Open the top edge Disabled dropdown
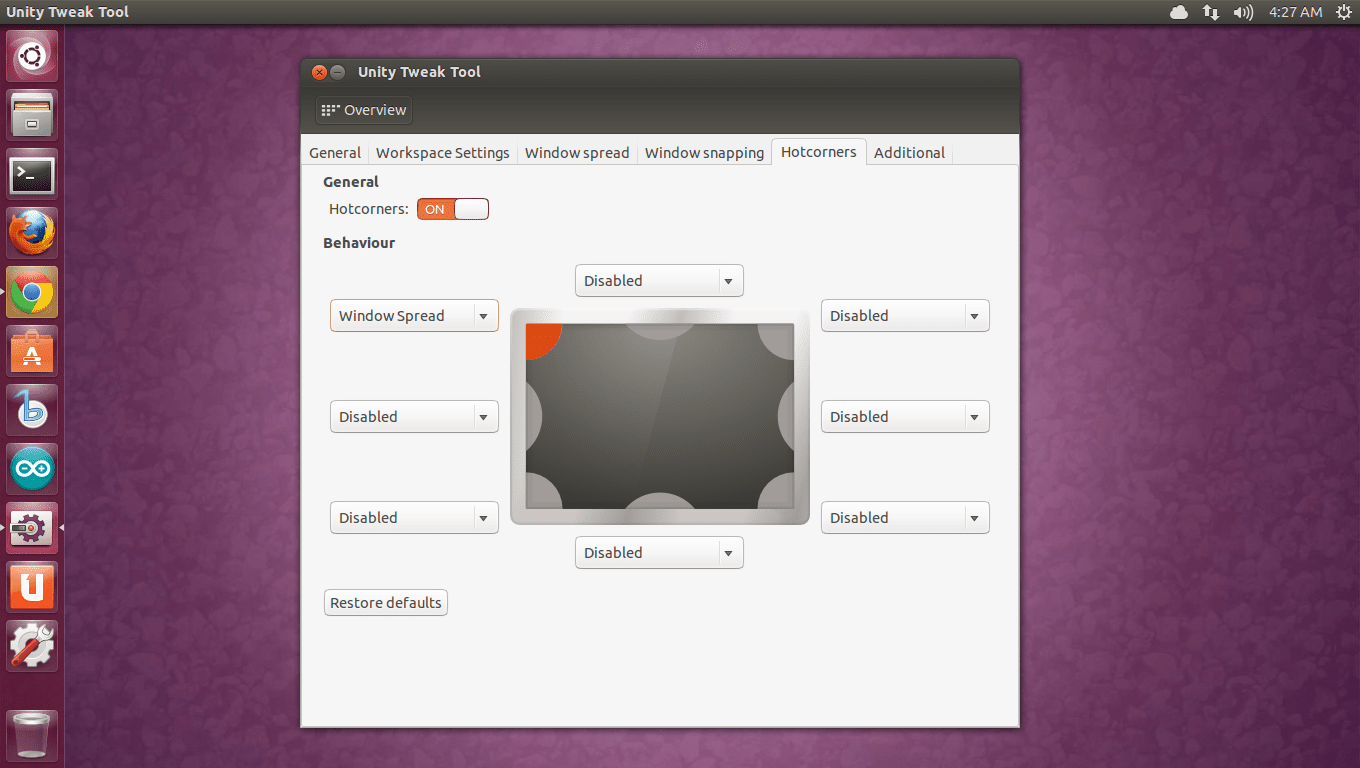 click(x=659, y=281)
